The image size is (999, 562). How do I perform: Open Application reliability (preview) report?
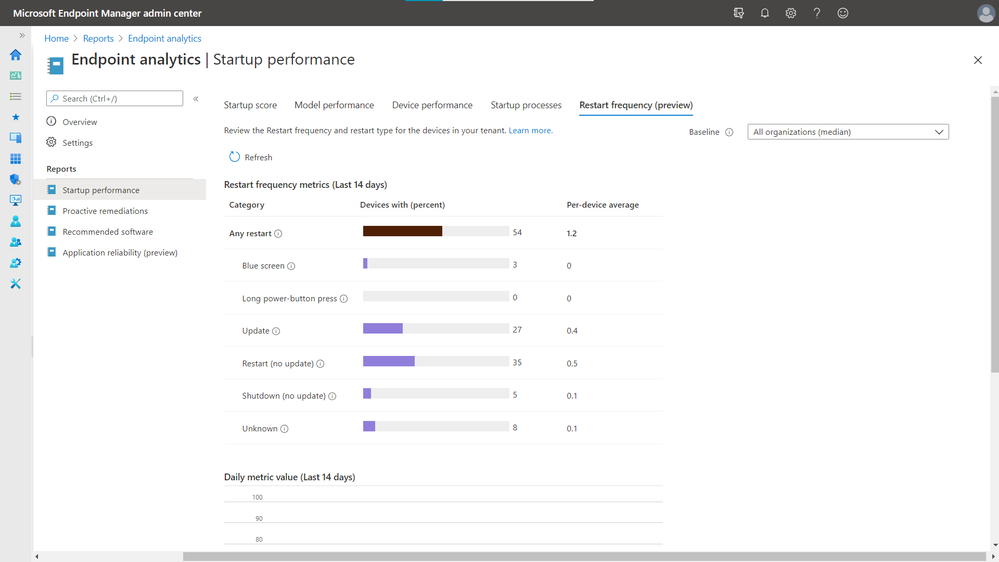coord(120,252)
